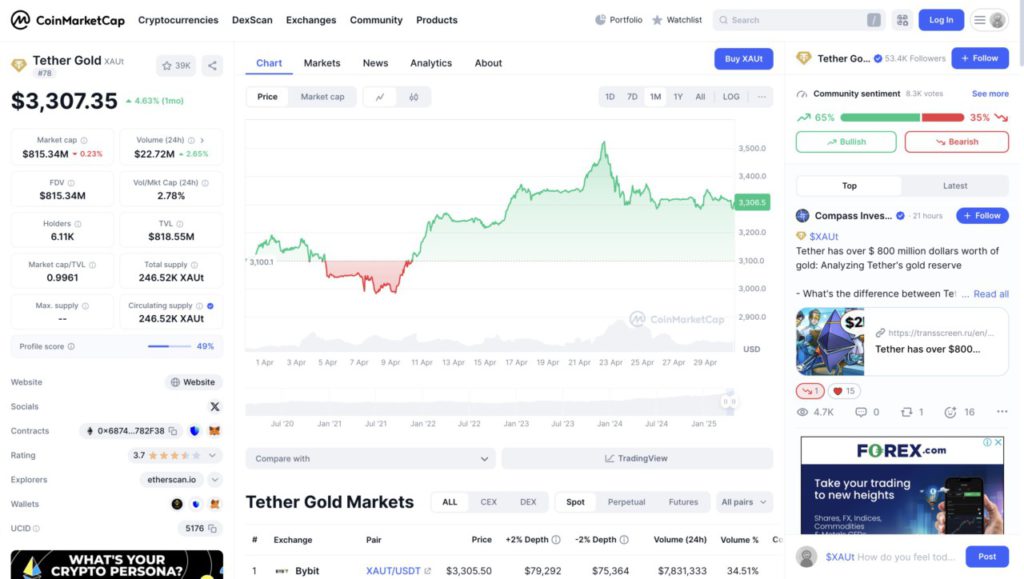Toggle chart to Market cap view
This screenshot has height=579, width=1024.
coord(322,97)
